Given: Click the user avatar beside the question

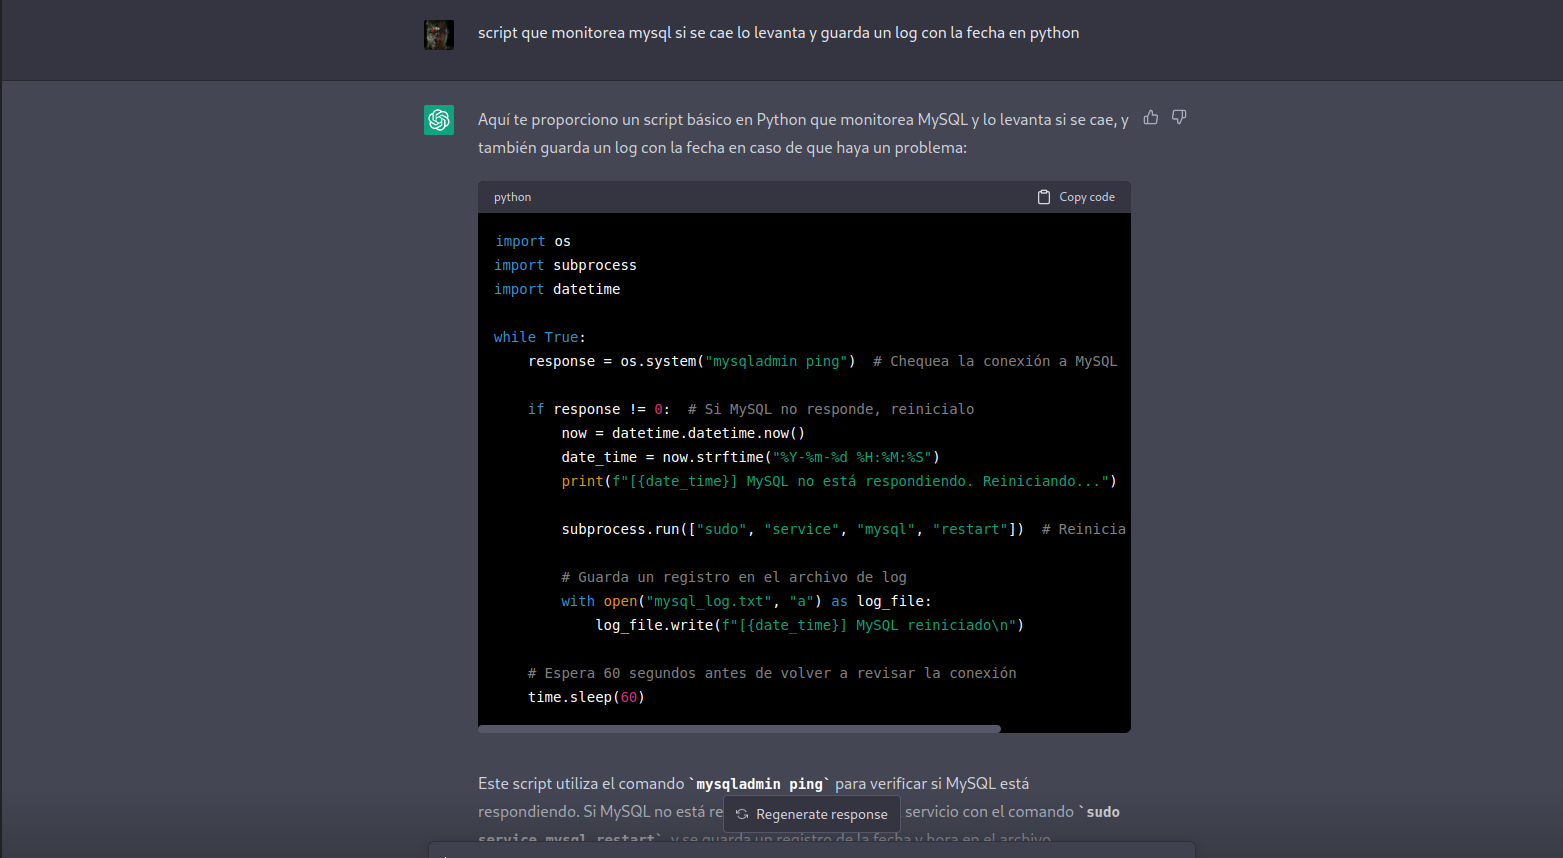Looking at the screenshot, I should (438, 33).
